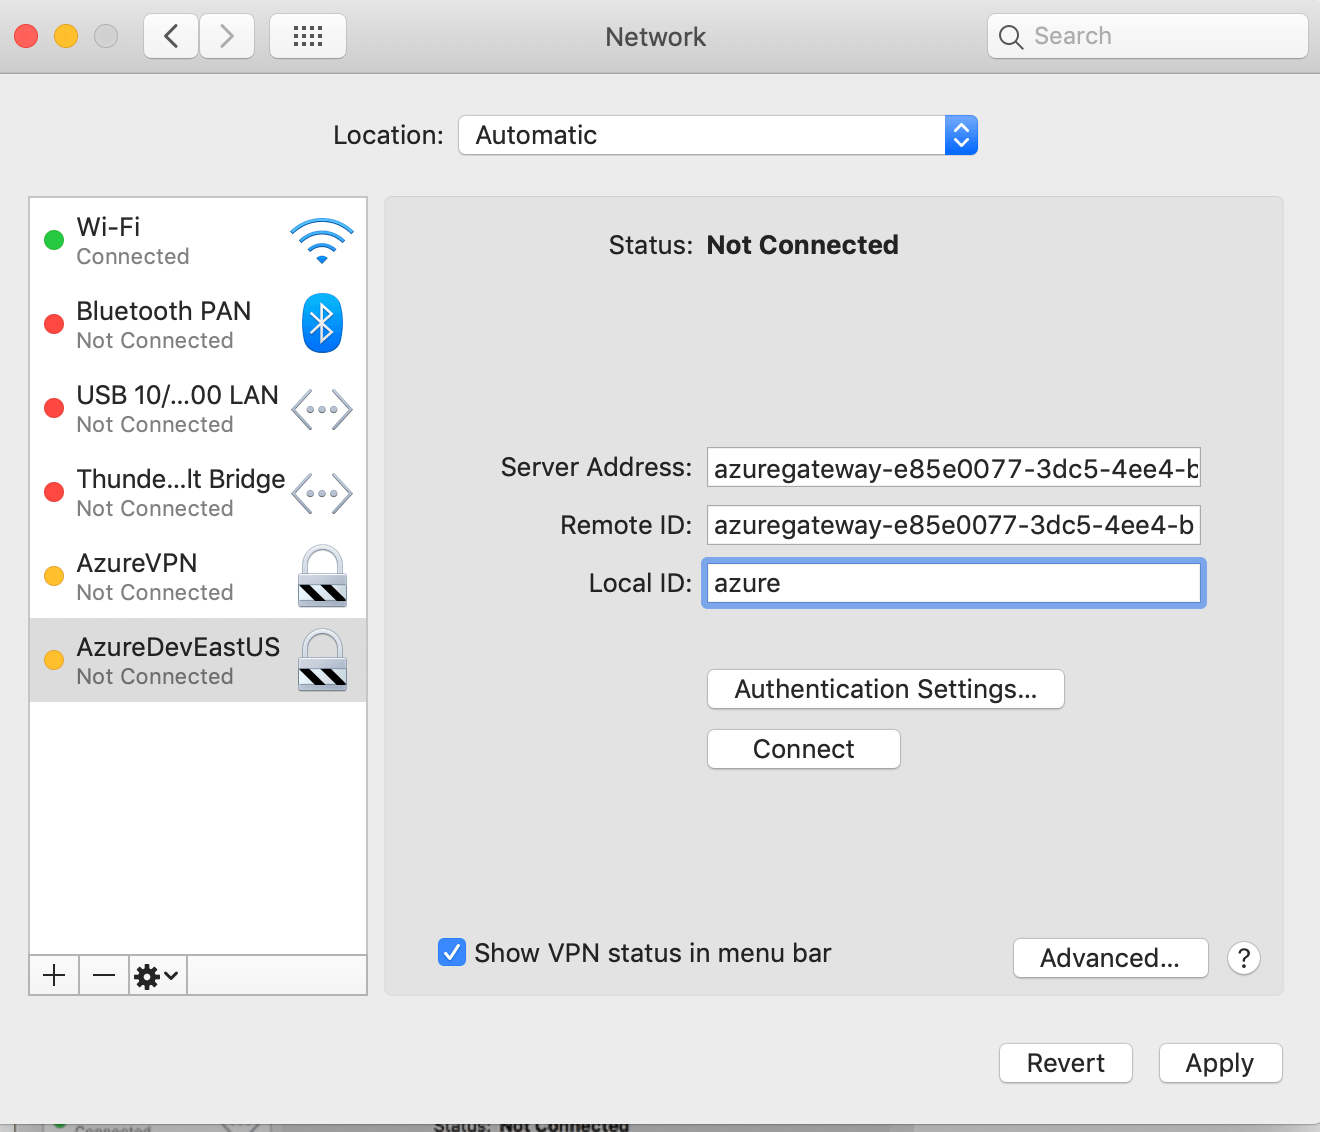
Task: Close the Network window
Action: [x=26, y=37]
